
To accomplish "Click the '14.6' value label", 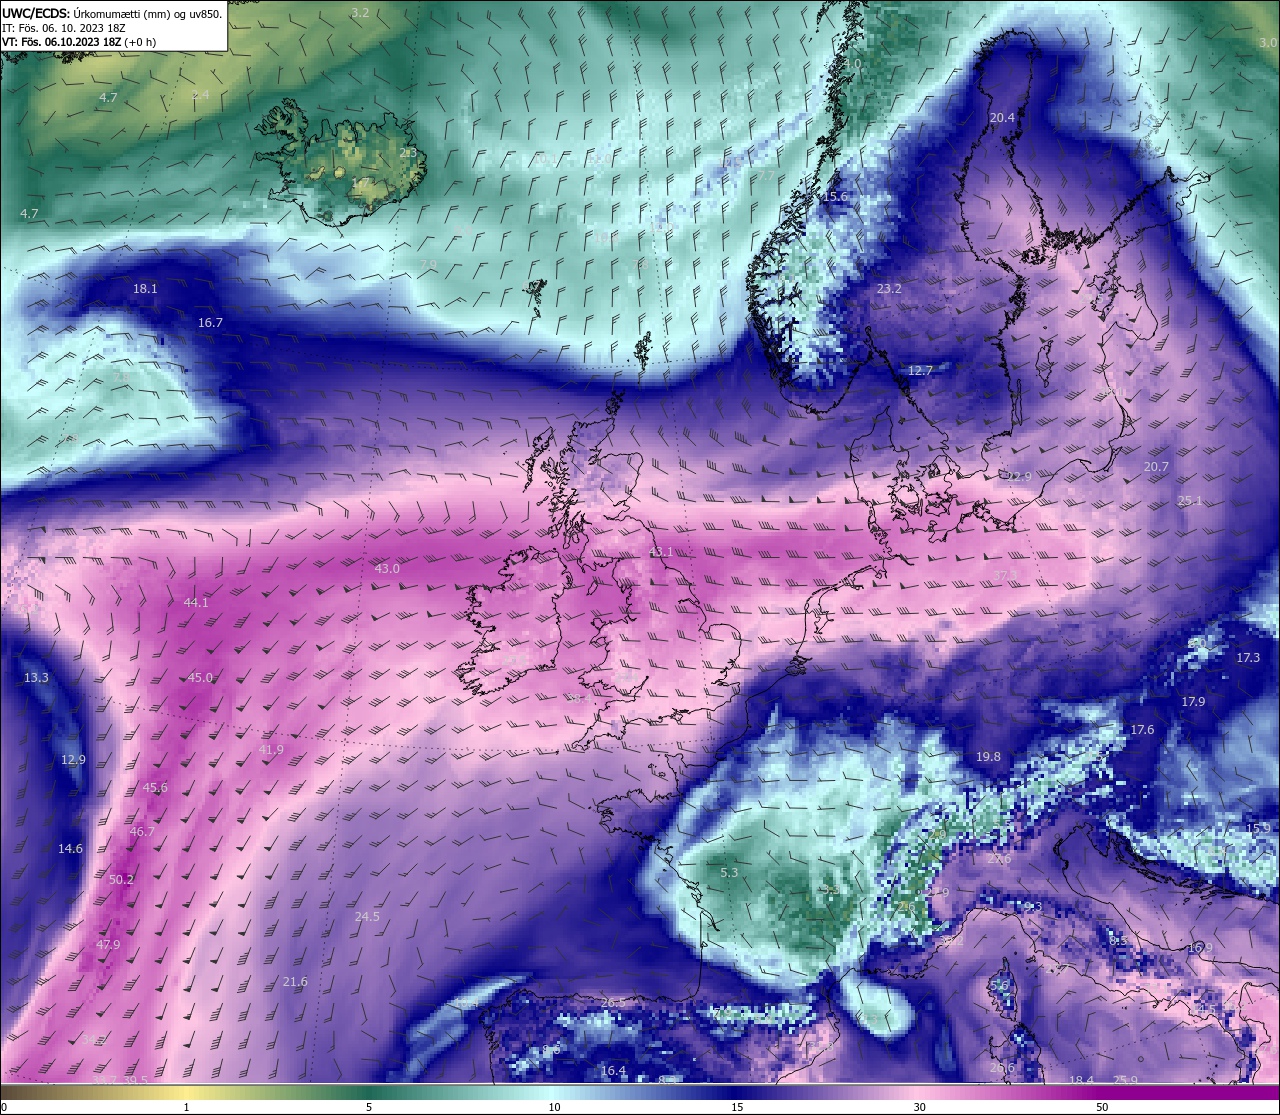I will tap(70, 848).
